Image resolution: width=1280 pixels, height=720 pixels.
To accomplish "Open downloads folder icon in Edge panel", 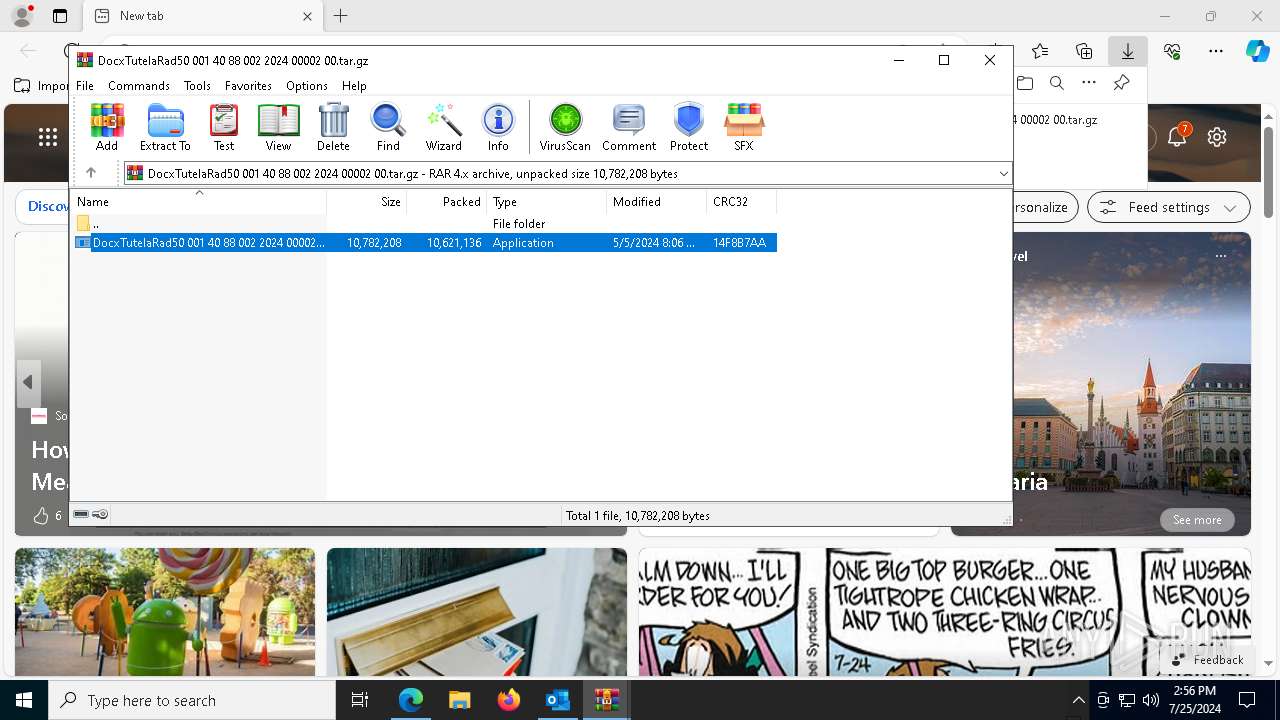I will tap(1025, 83).
